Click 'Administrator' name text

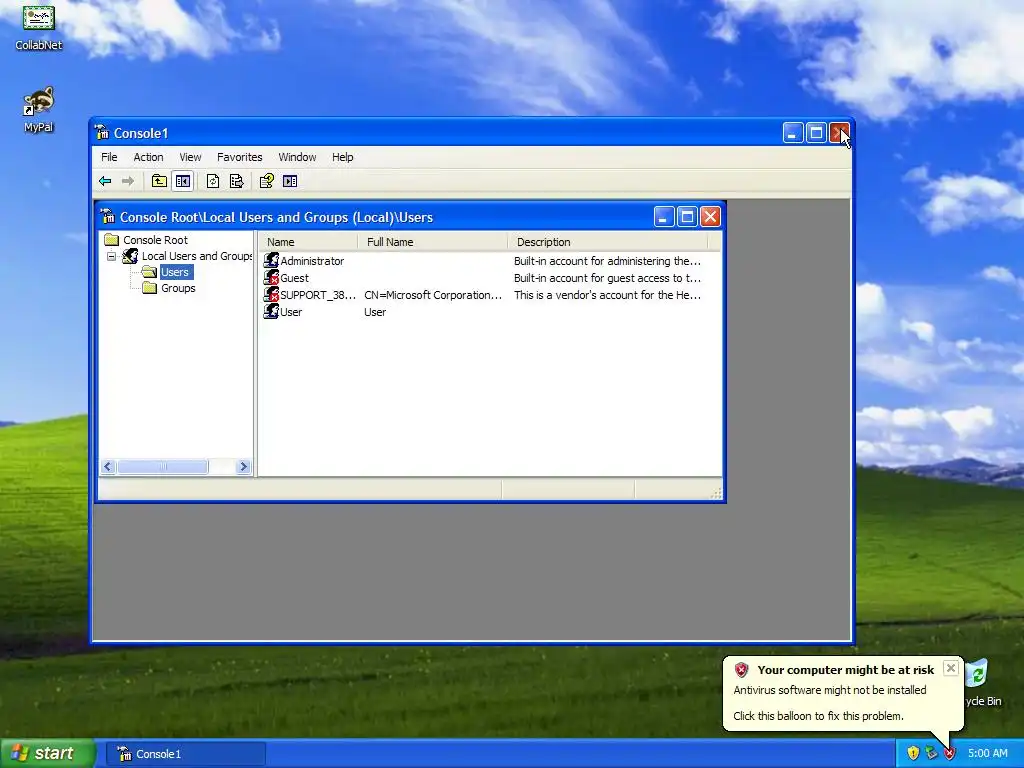coord(312,261)
